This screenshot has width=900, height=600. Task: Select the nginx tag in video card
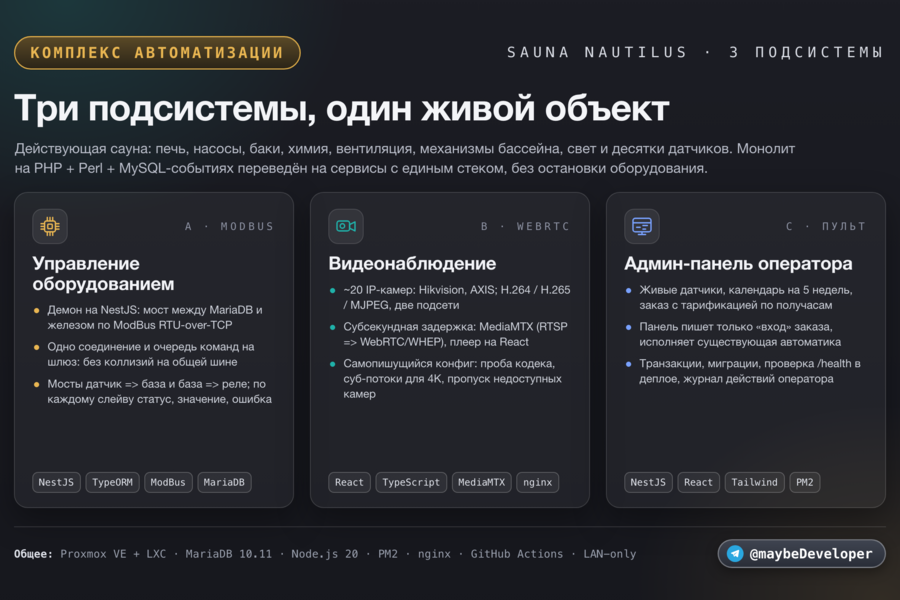(x=538, y=482)
